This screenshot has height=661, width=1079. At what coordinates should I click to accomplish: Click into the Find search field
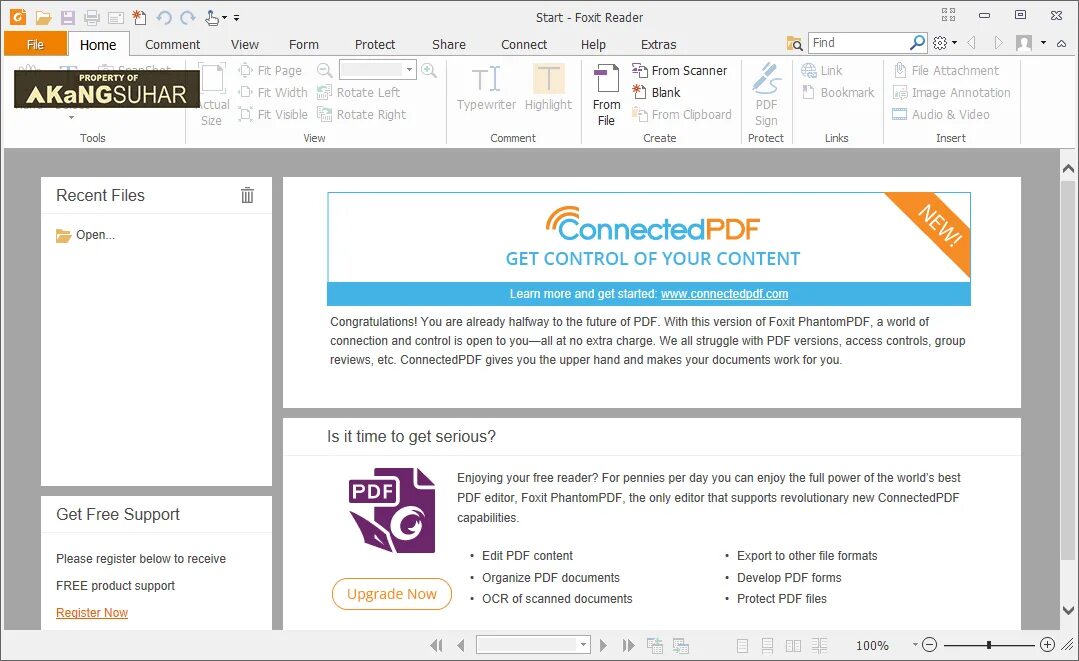point(859,43)
